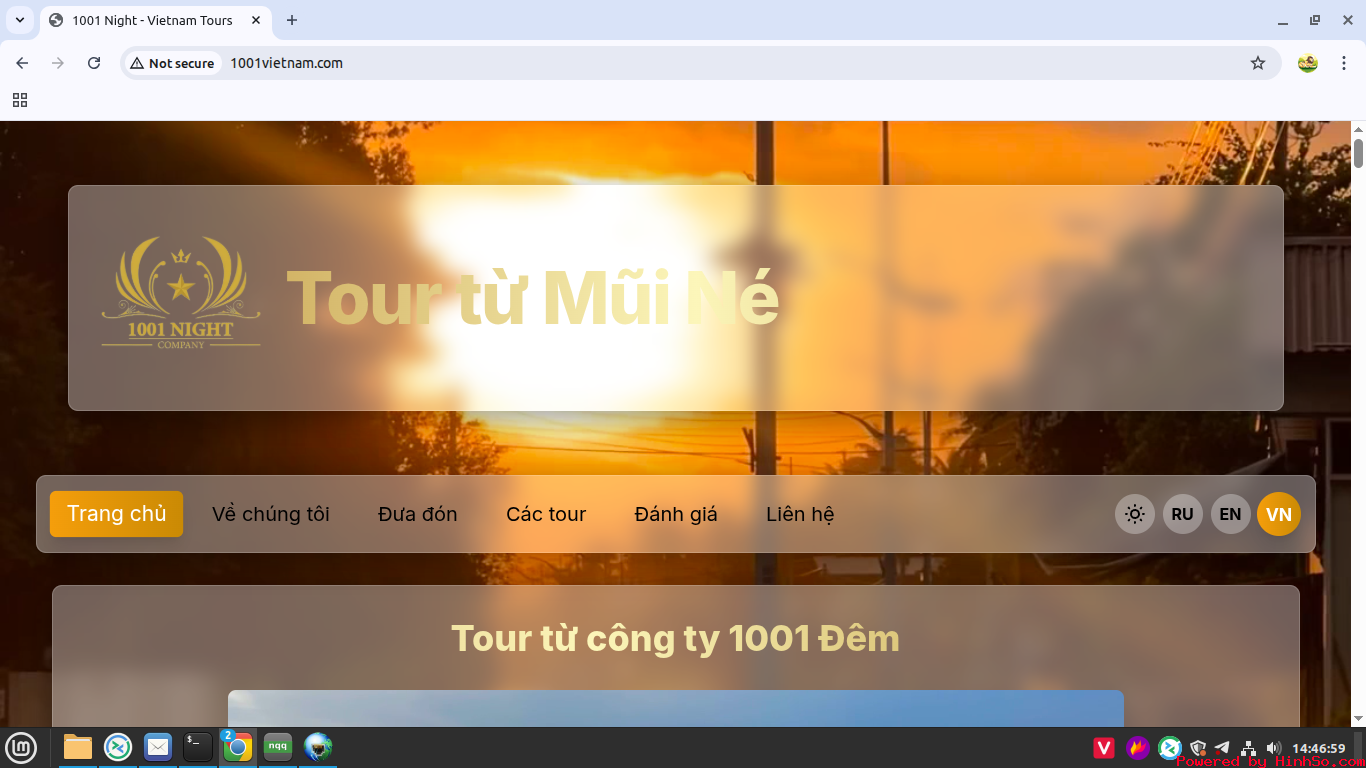
Task: Open Telegram from the system tray
Action: (x=1222, y=747)
